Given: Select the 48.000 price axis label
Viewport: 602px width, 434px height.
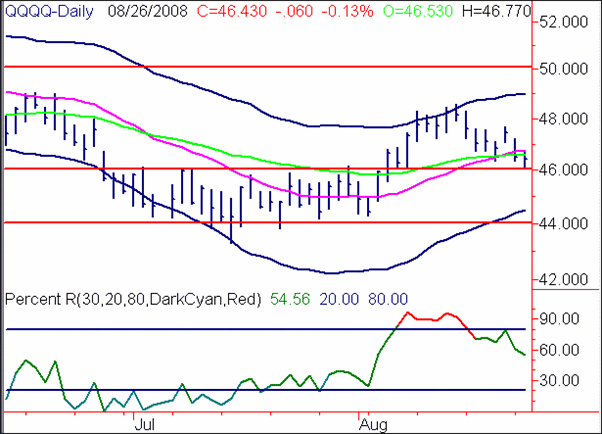Looking at the screenshot, I should 563,119.
